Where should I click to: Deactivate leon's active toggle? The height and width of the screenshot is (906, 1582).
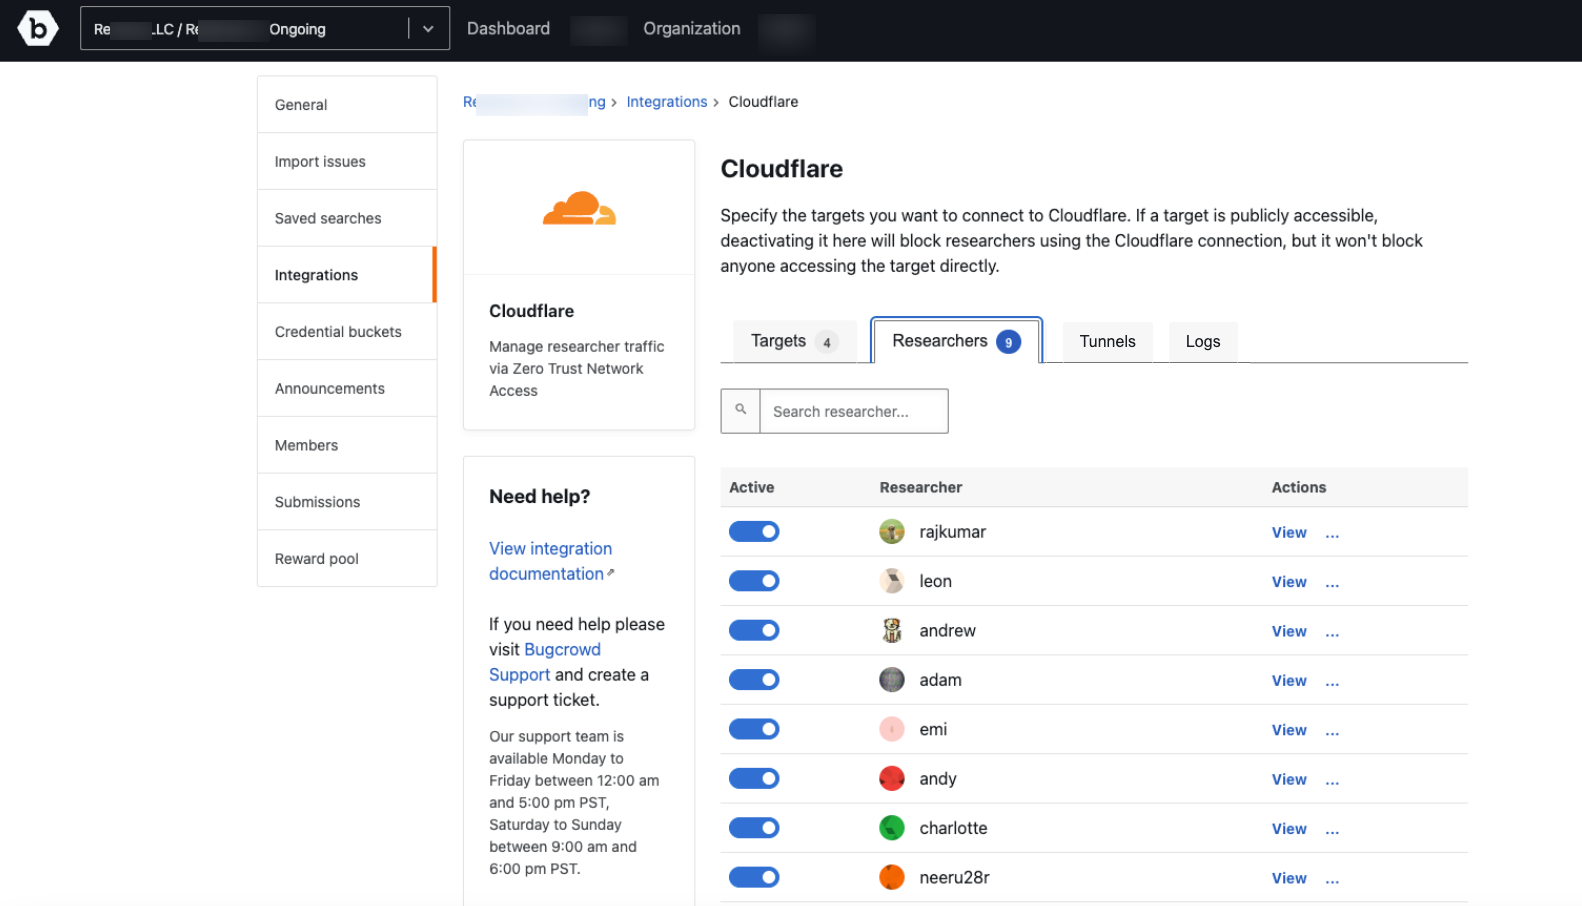pos(754,581)
